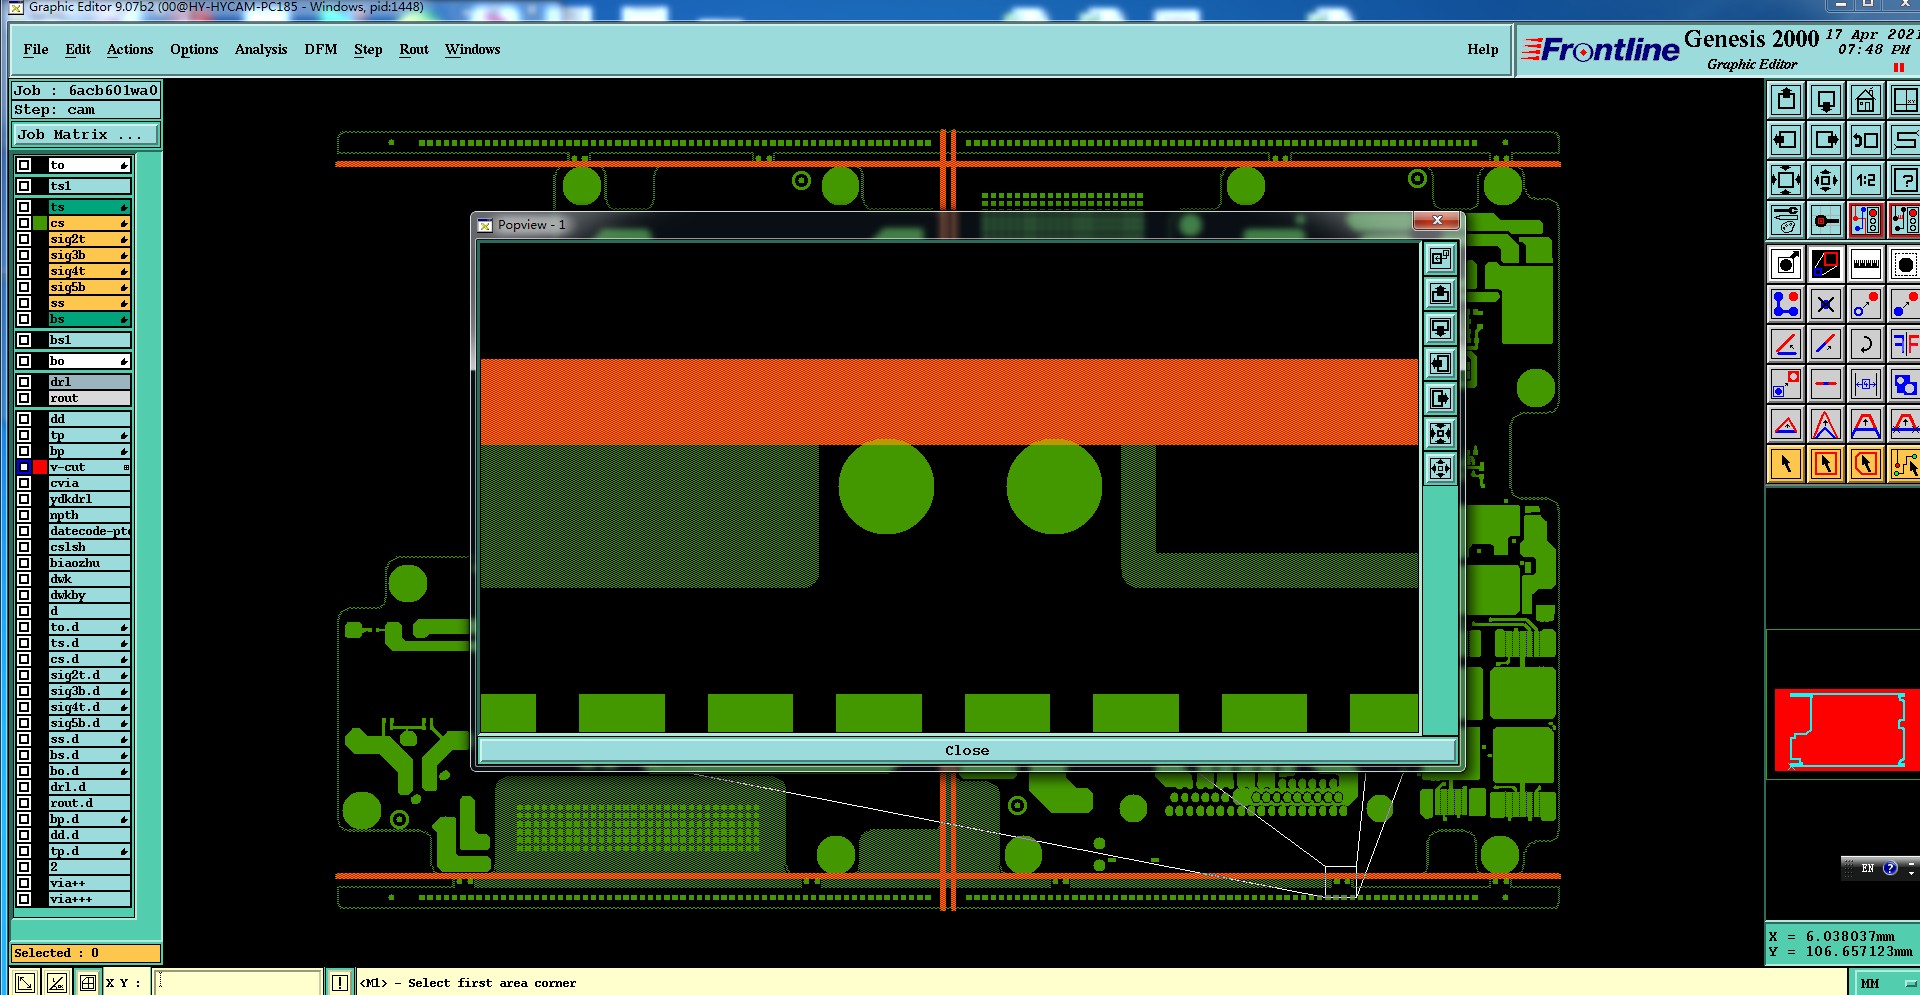Click the pan up icon in main toolbar
The image size is (1920, 995).
point(1786,101)
